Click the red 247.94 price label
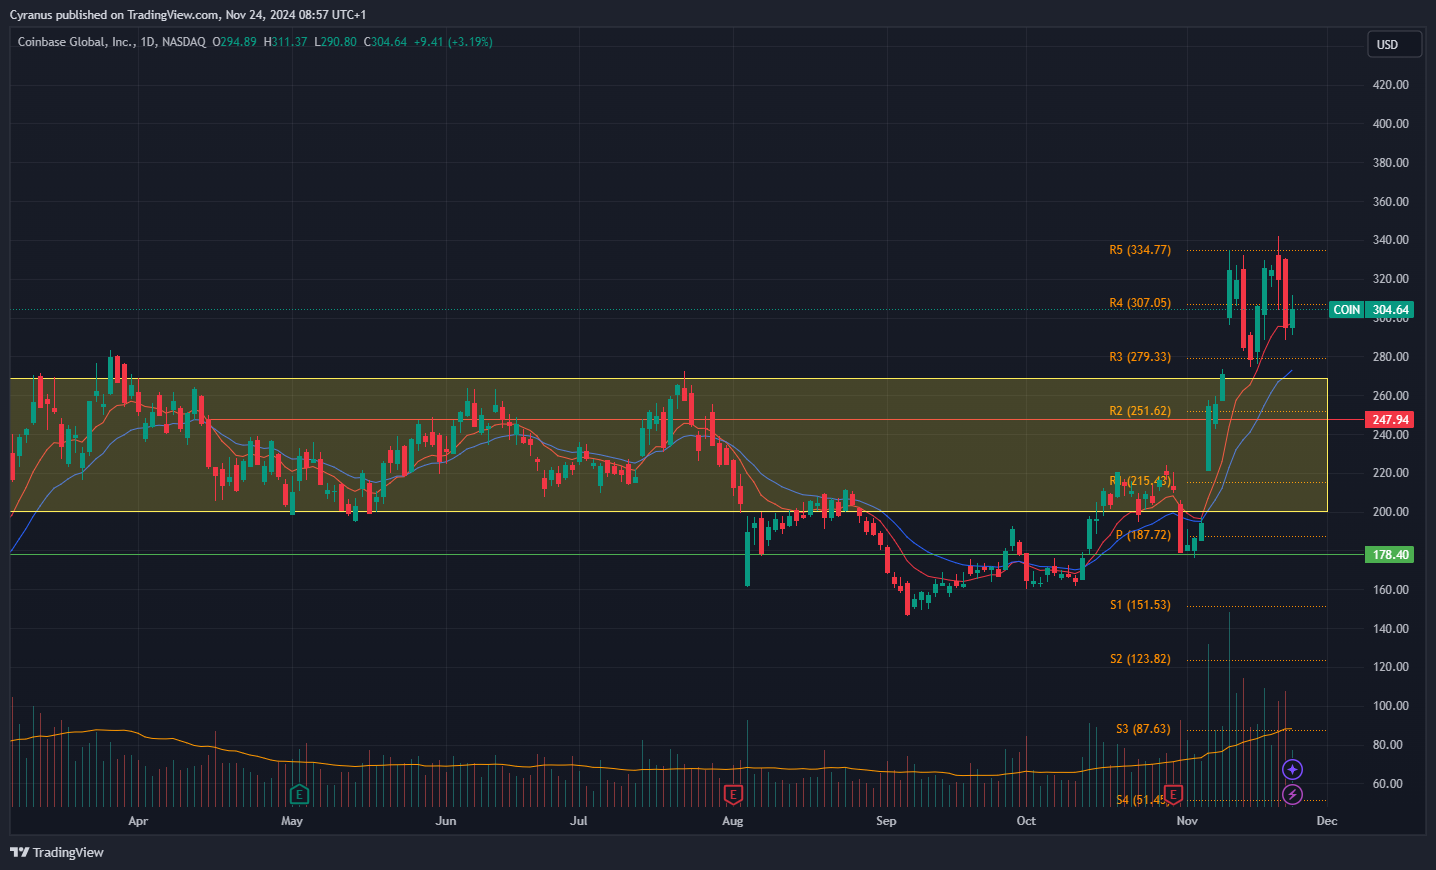 [x=1390, y=420]
